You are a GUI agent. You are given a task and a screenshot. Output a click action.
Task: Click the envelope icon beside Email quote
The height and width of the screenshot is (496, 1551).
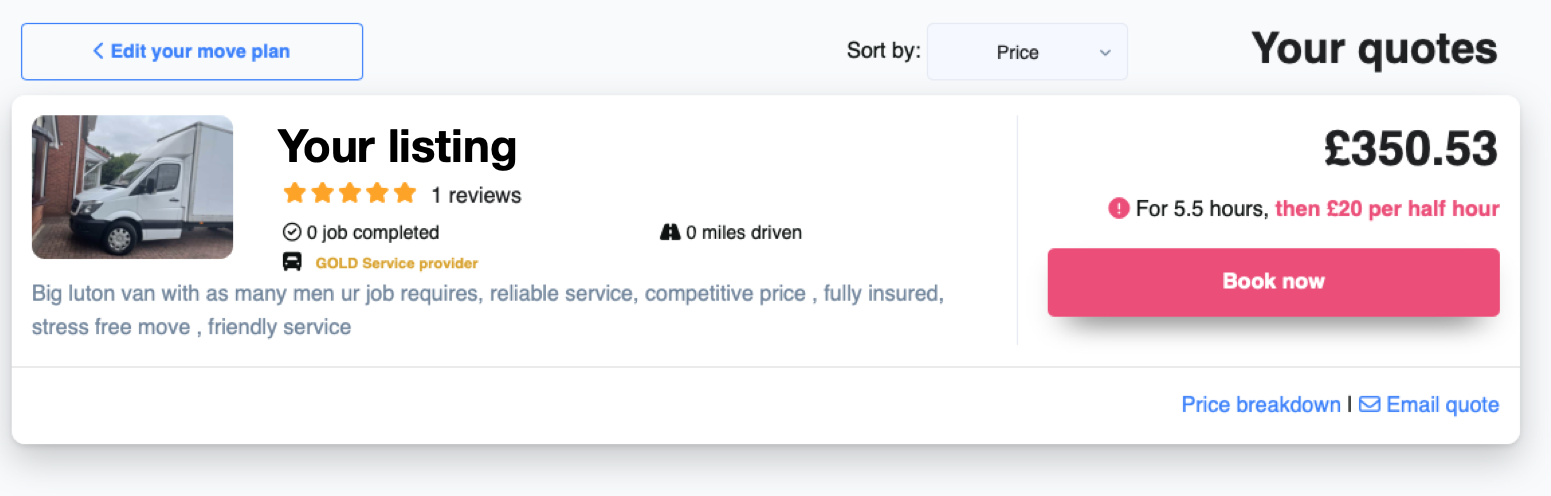click(x=1369, y=405)
